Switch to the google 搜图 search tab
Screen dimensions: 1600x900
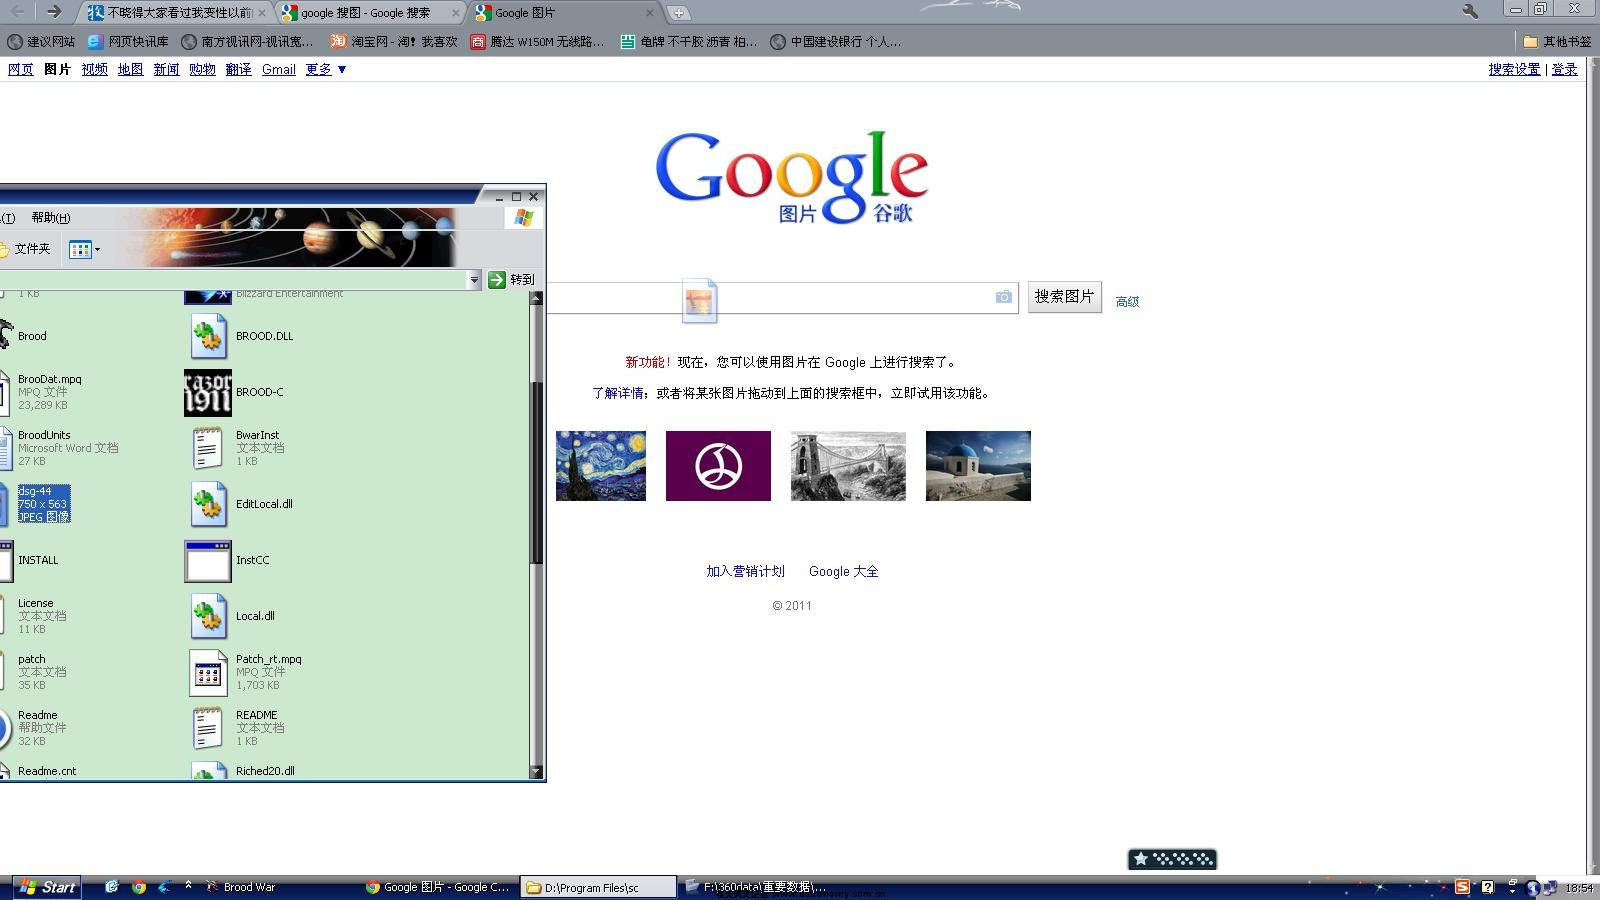pyautogui.click(x=371, y=13)
